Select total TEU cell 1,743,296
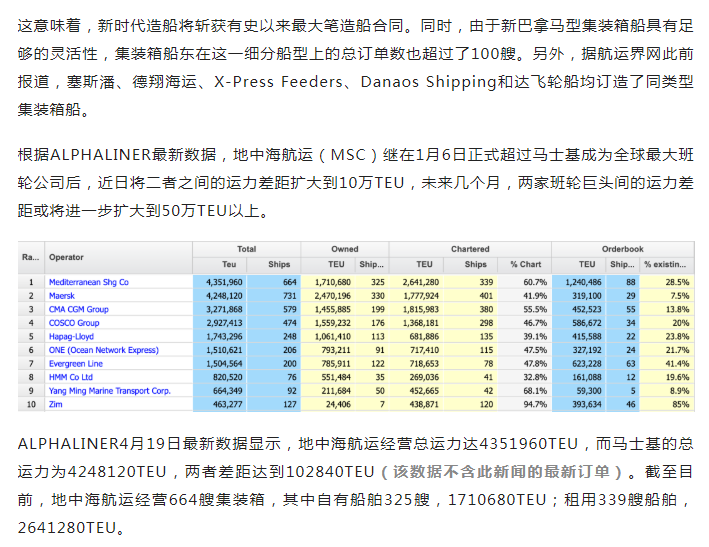The height and width of the screenshot is (547, 709). click(x=220, y=336)
